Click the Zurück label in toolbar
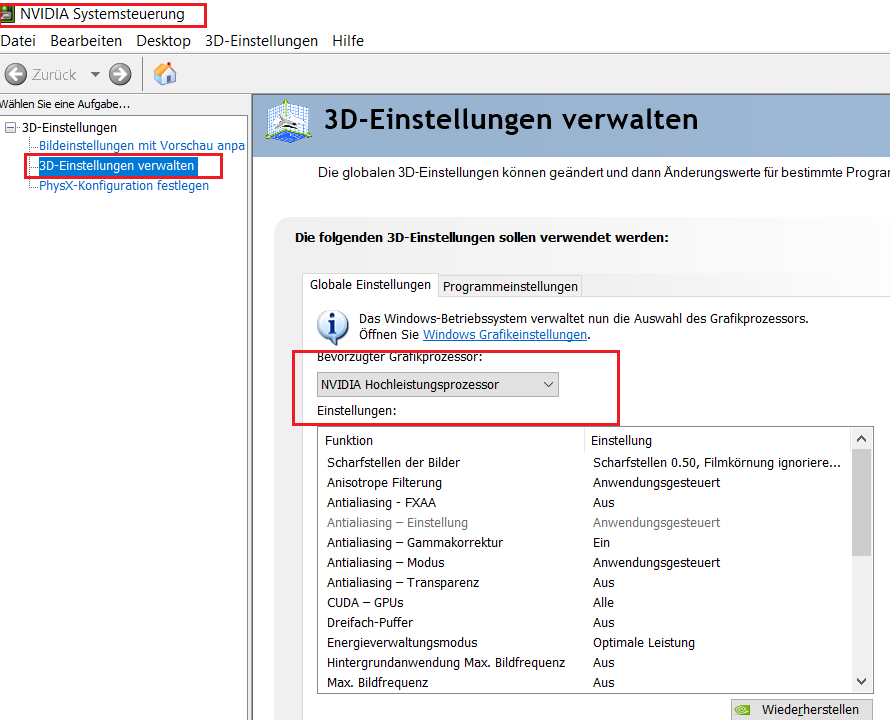 point(54,74)
